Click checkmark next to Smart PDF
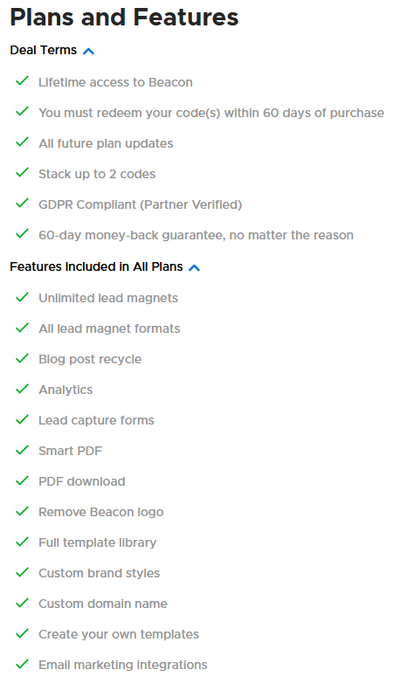 tap(22, 450)
